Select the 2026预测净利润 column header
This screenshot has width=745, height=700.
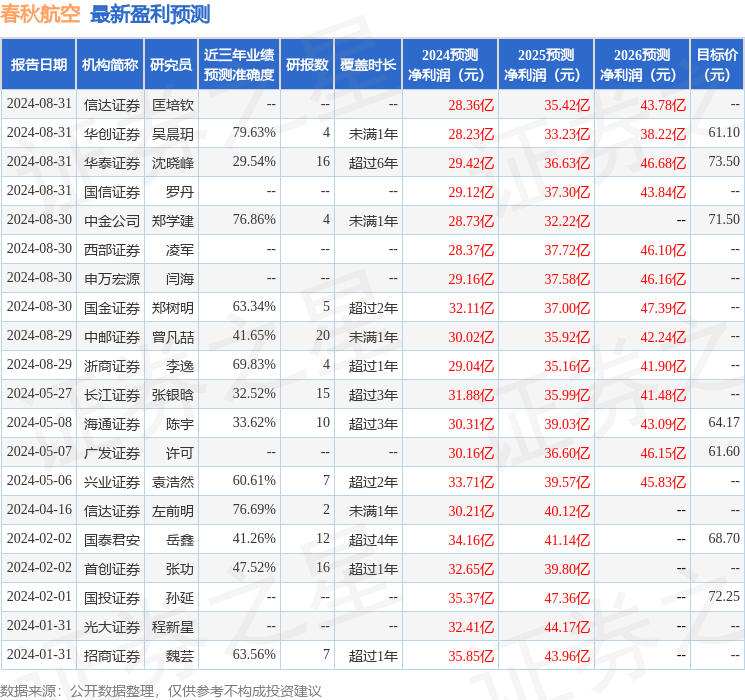point(642,65)
